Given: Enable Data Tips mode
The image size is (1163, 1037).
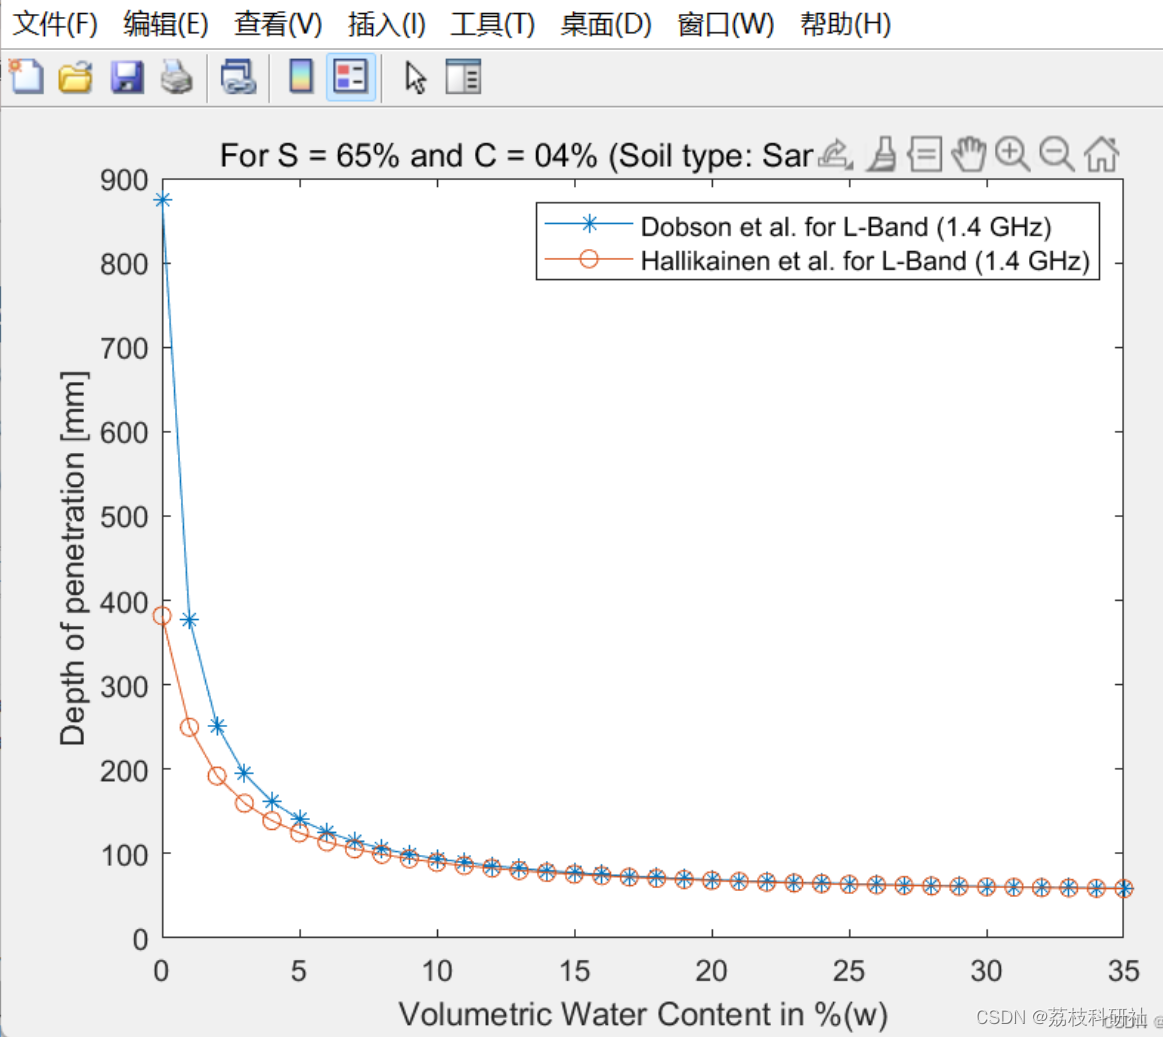Looking at the screenshot, I should 925,154.
